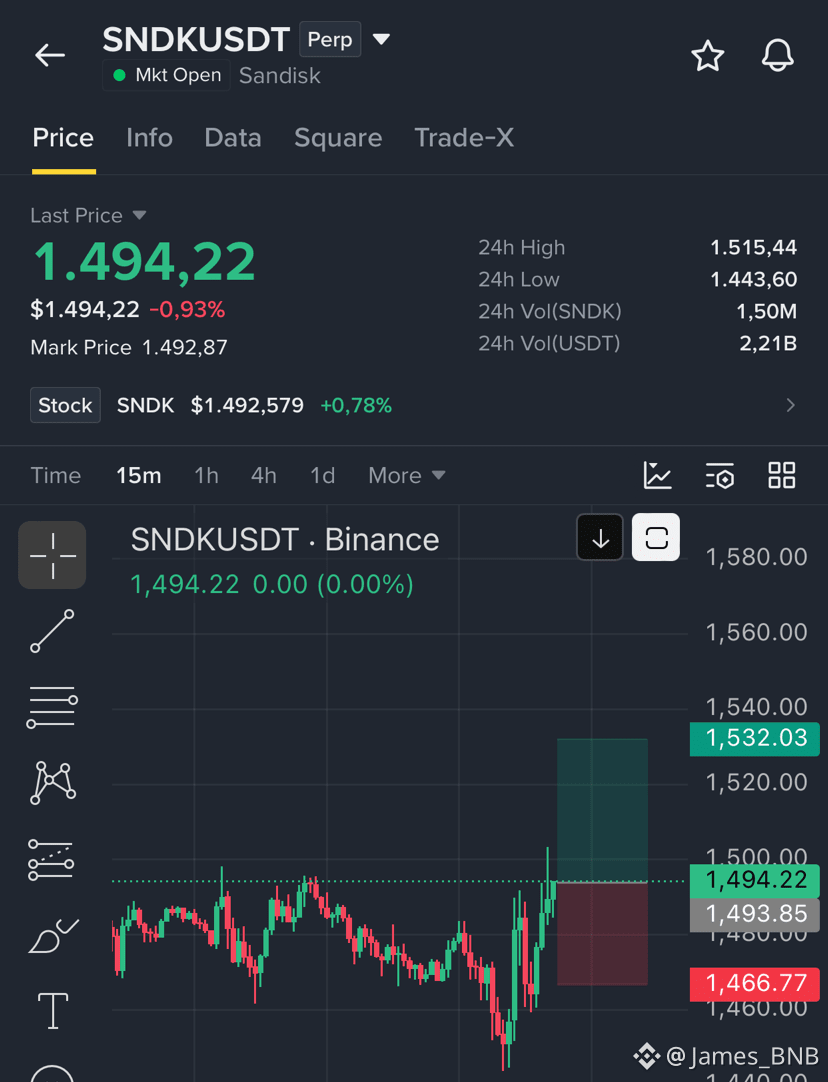Tap the 24h Vol(USDT) value 2,21B
This screenshot has height=1082, width=828.
tap(768, 343)
